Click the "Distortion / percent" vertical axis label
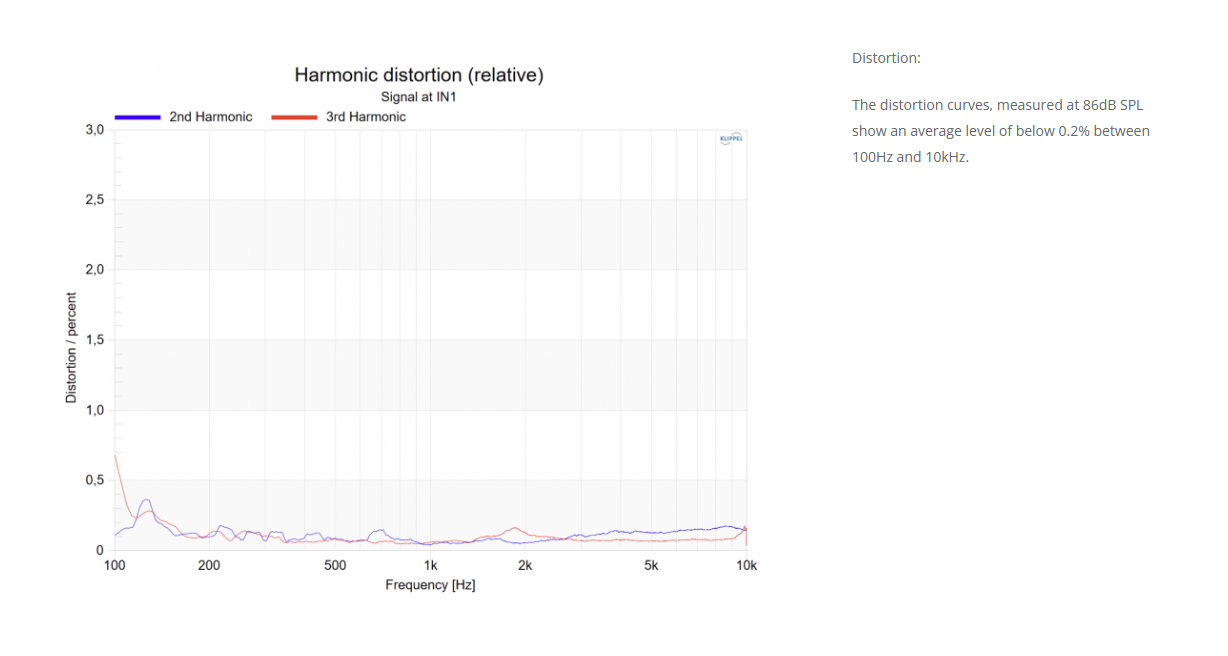1228x656 pixels. (x=71, y=347)
